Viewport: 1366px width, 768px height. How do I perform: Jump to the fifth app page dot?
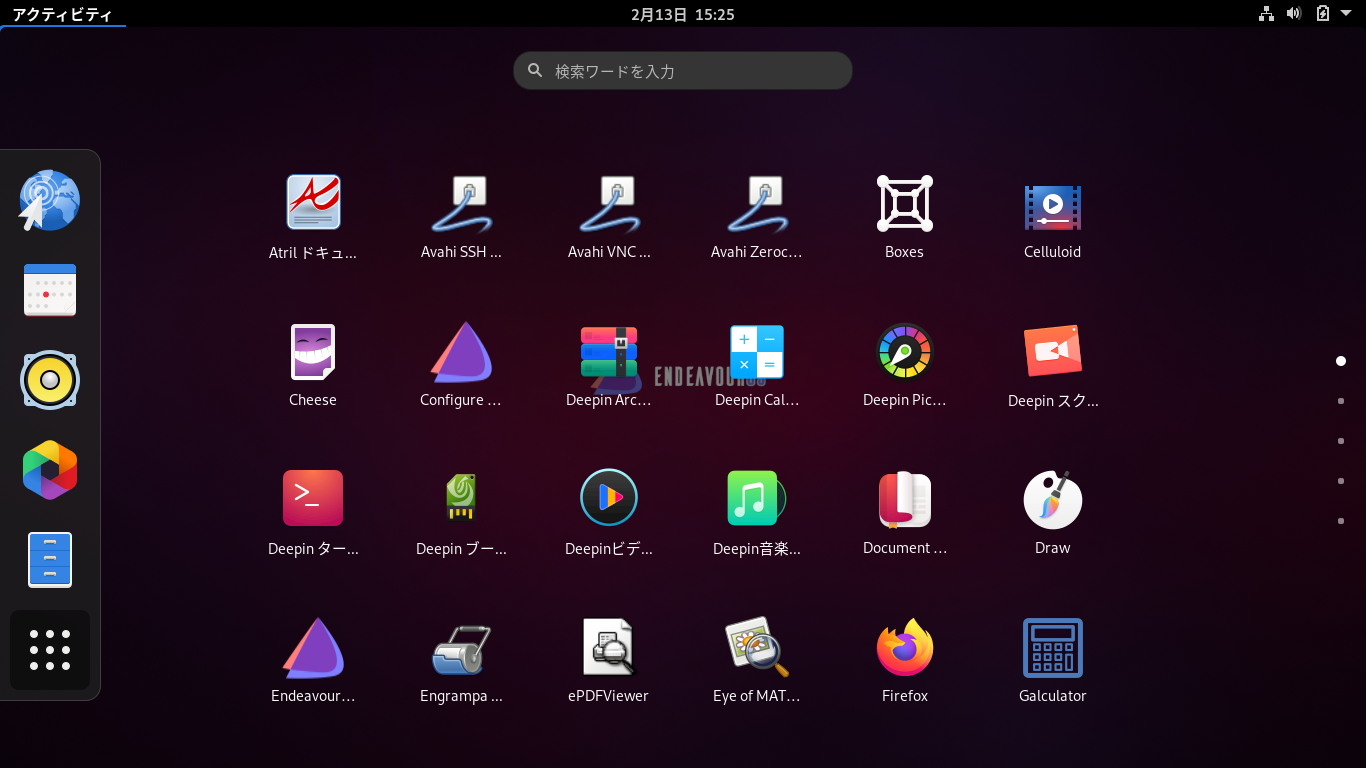tap(1341, 521)
